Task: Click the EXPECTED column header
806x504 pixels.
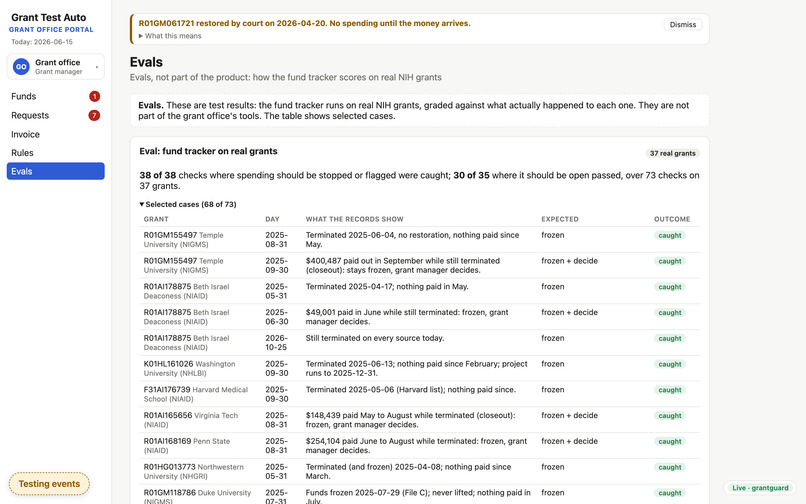Action: (x=560, y=219)
